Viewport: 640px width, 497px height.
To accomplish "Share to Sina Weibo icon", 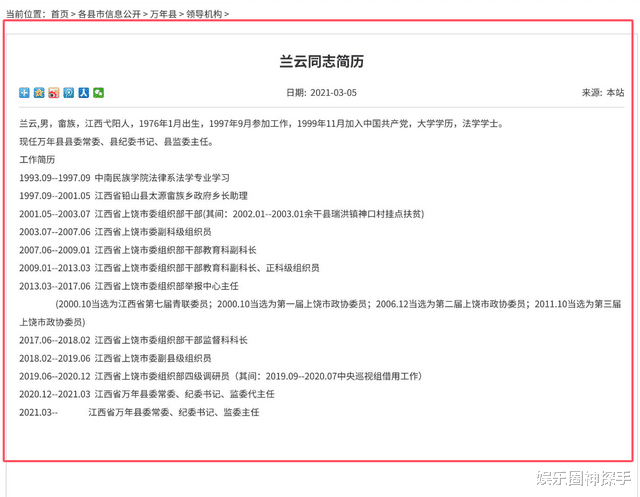I will point(54,93).
